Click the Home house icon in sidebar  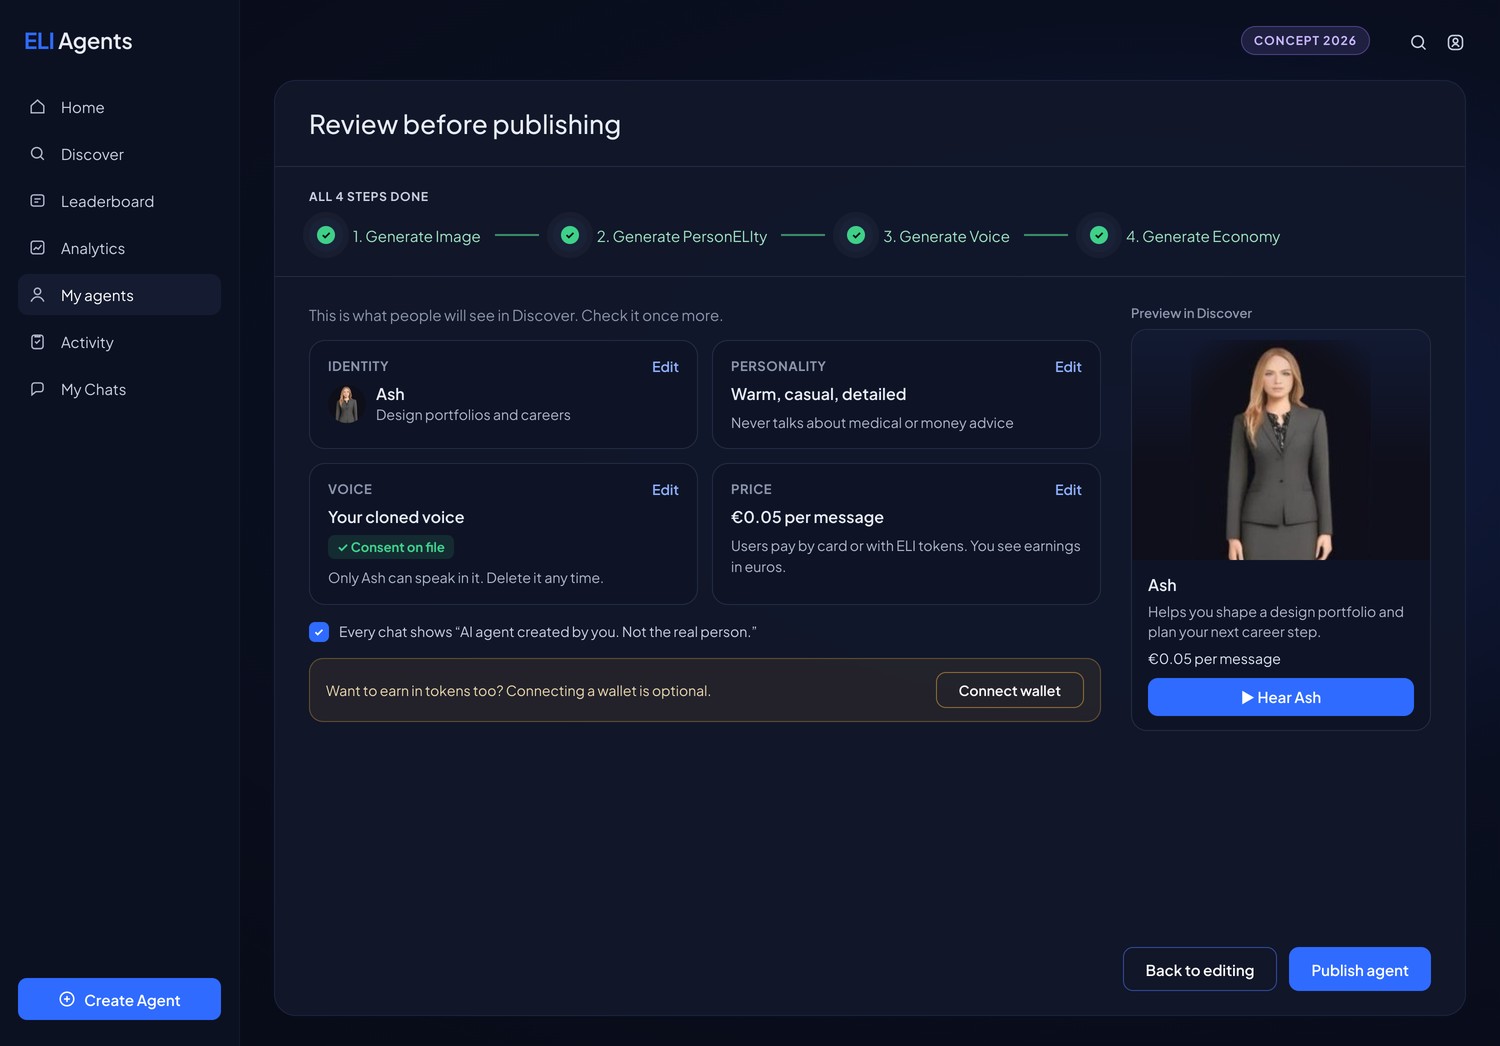(38, 107)
